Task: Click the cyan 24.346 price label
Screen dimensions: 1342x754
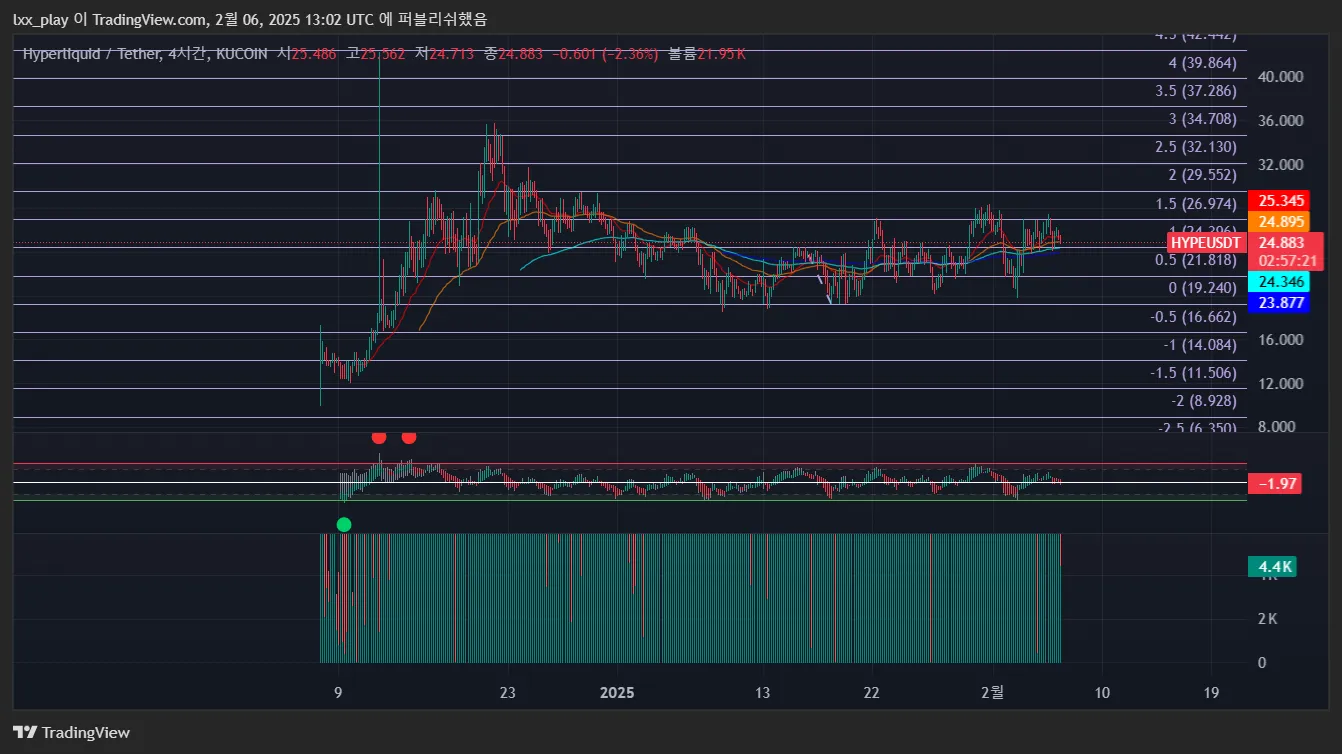Action: 1279,282
